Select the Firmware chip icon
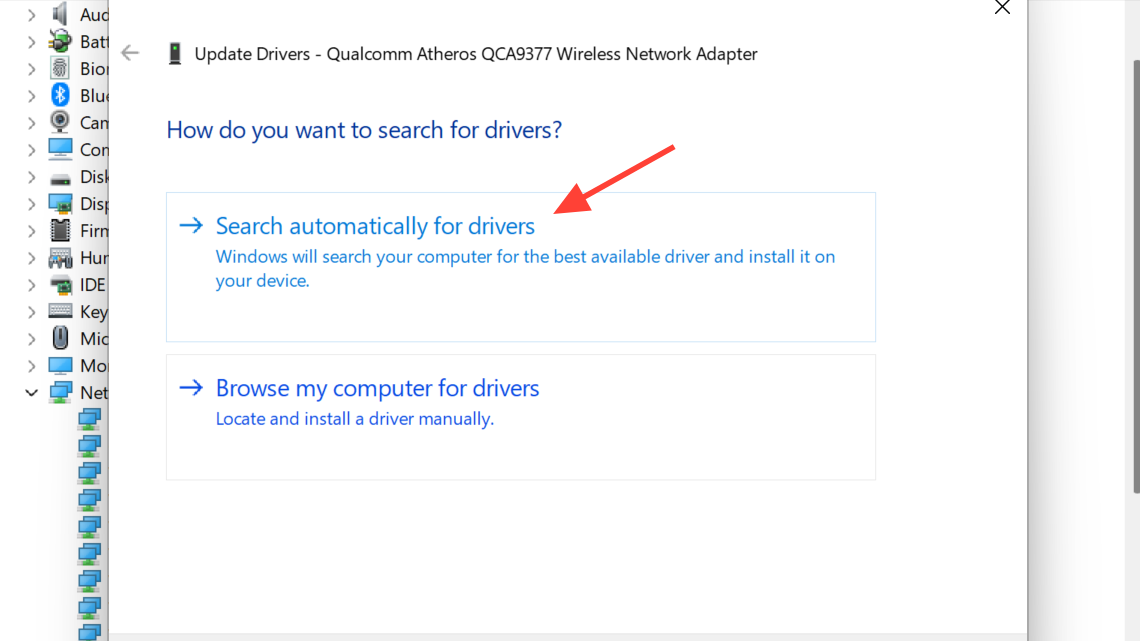This screenshot has width=1140, height=641. coord(60,230)
